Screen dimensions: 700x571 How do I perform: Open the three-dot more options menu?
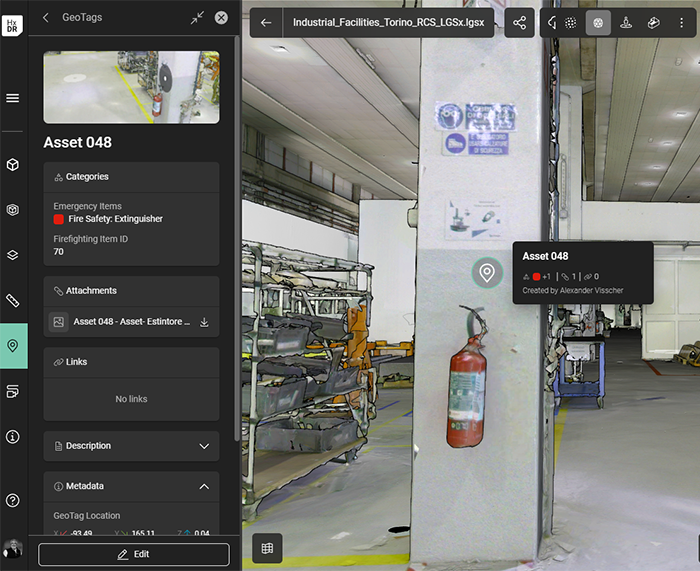[x=682, y=22]
